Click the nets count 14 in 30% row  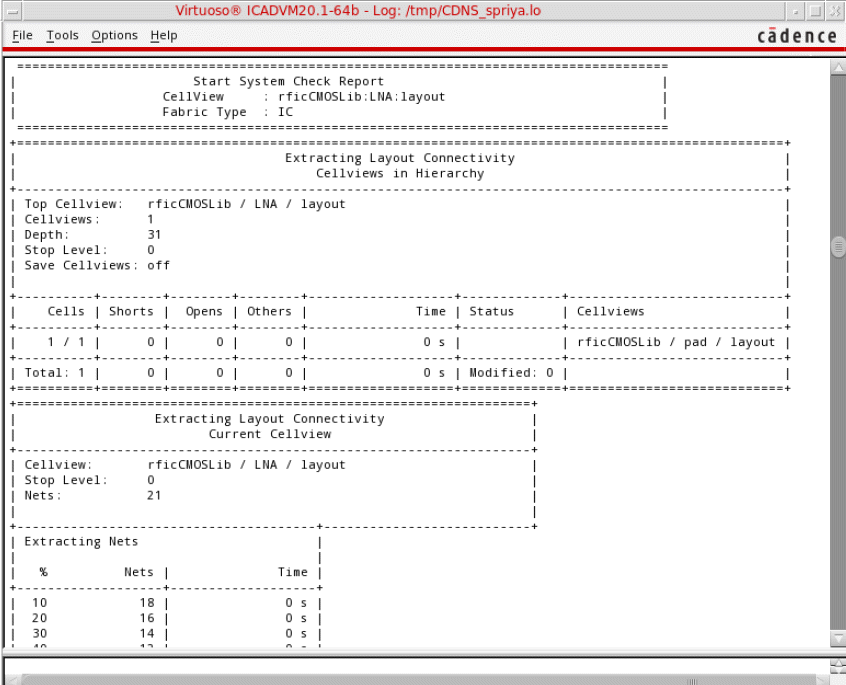pyautogui.click(x=147, y=634)
